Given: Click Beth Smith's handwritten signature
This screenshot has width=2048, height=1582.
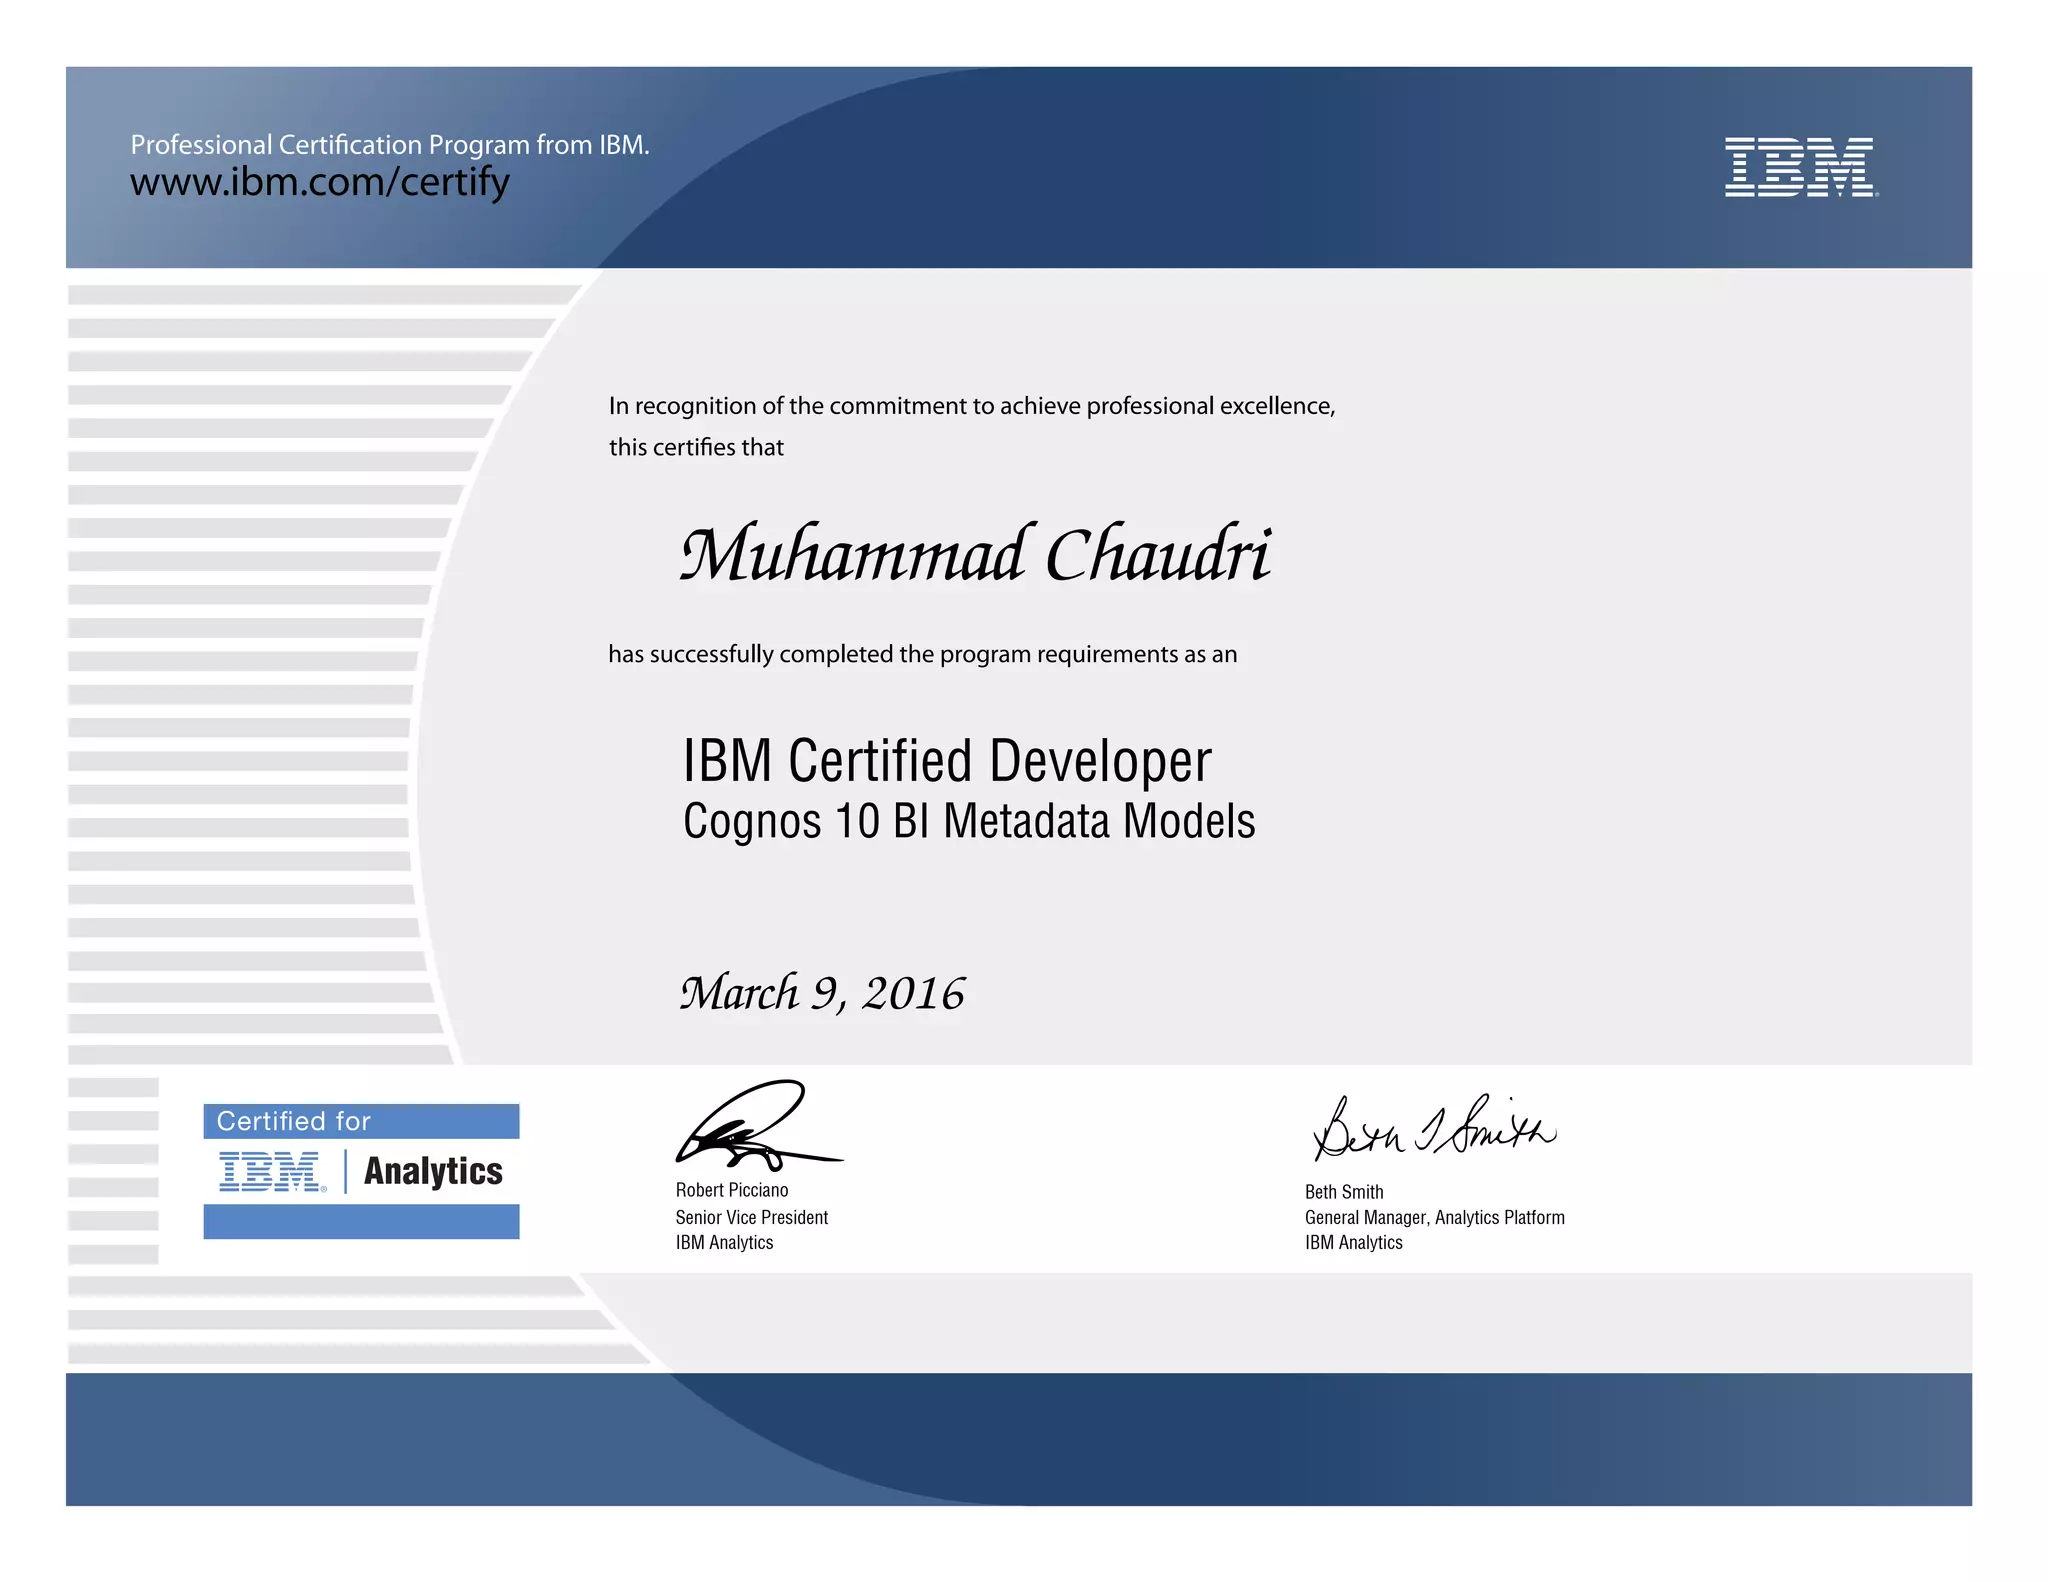Looking at the screenshot, I should (1433, 1127).
